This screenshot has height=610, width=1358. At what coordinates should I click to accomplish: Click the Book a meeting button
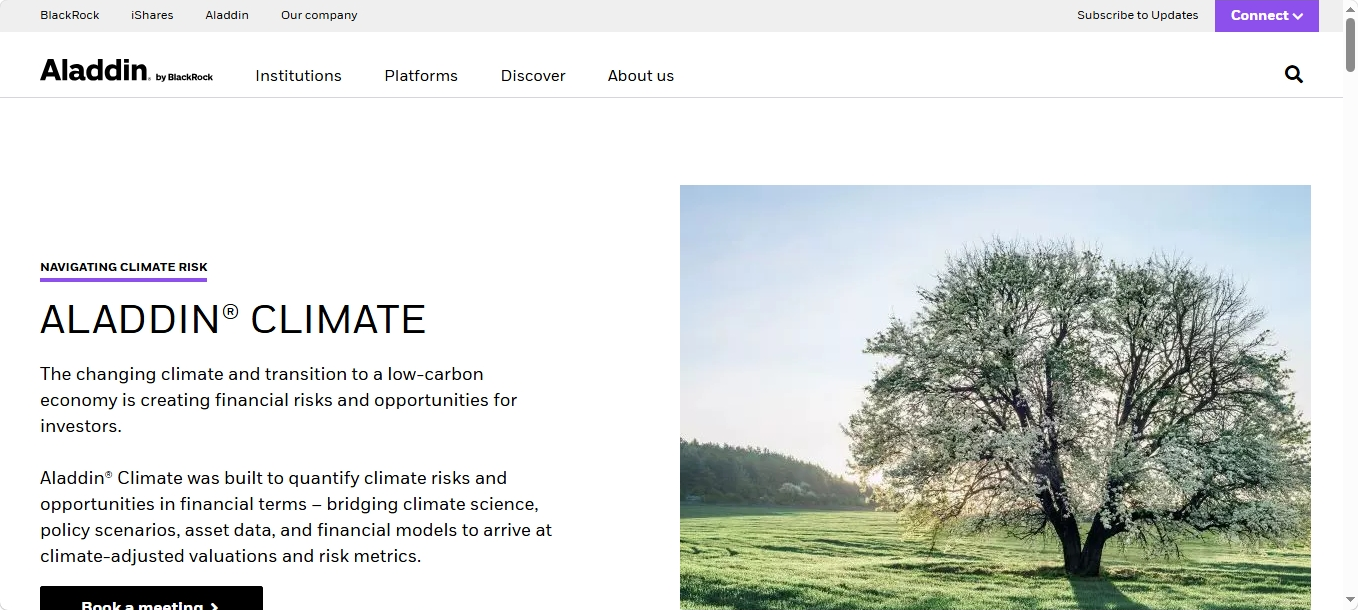pos(151,598)
